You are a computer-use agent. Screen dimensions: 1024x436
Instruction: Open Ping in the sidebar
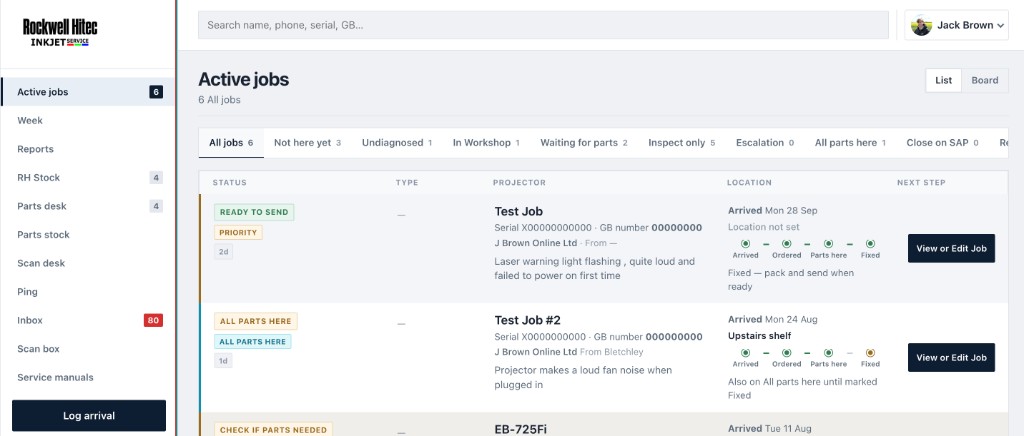coord(88,292)
